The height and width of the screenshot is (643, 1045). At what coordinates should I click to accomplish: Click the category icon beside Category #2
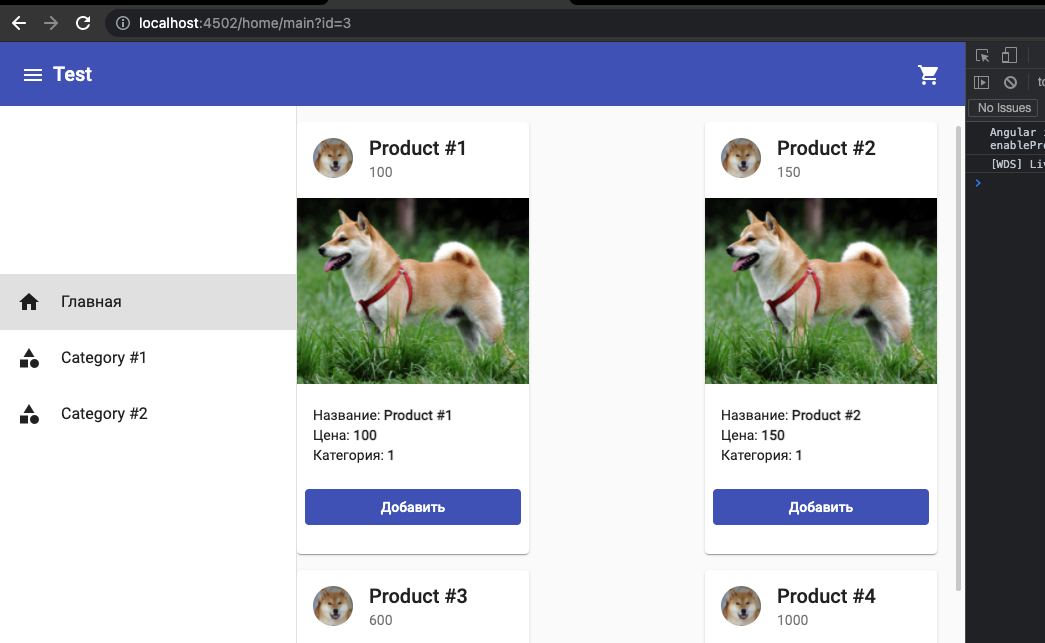coord(29,414)
